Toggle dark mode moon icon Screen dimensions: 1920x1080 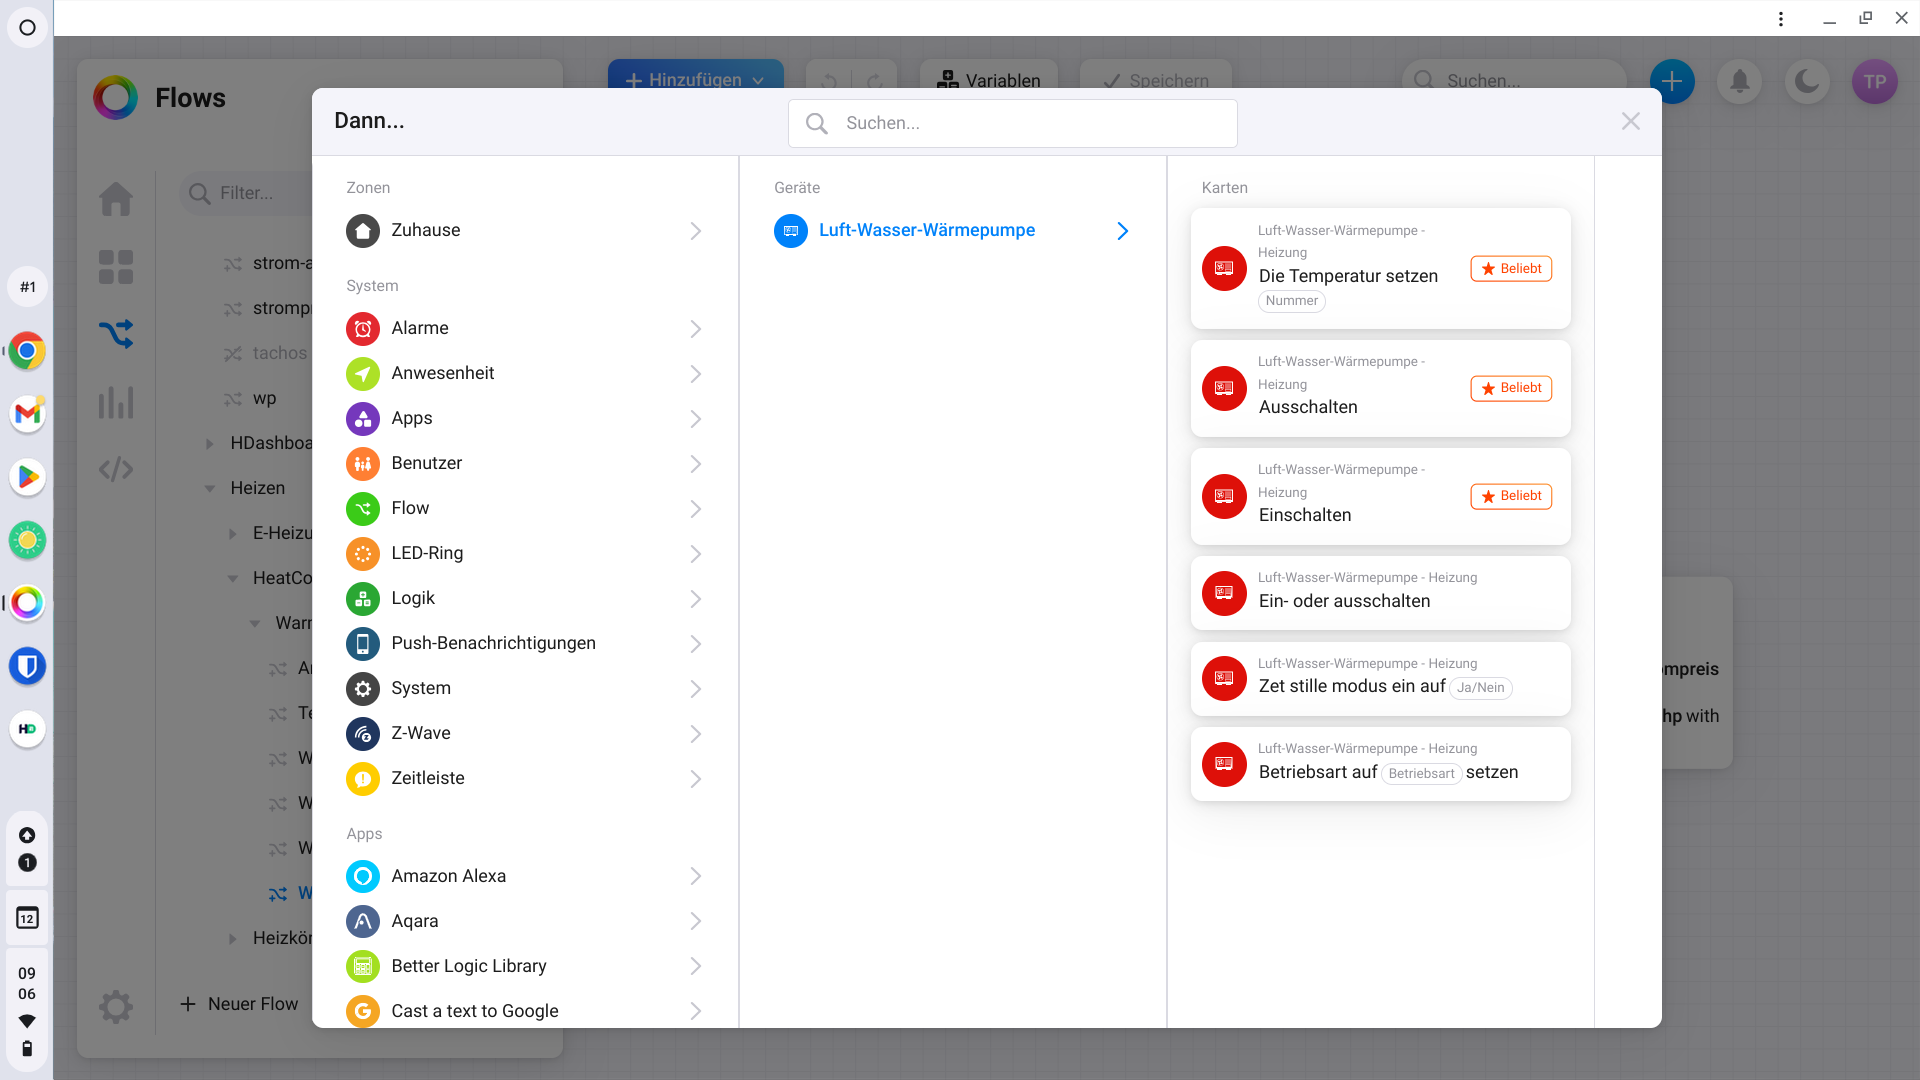1807,81
